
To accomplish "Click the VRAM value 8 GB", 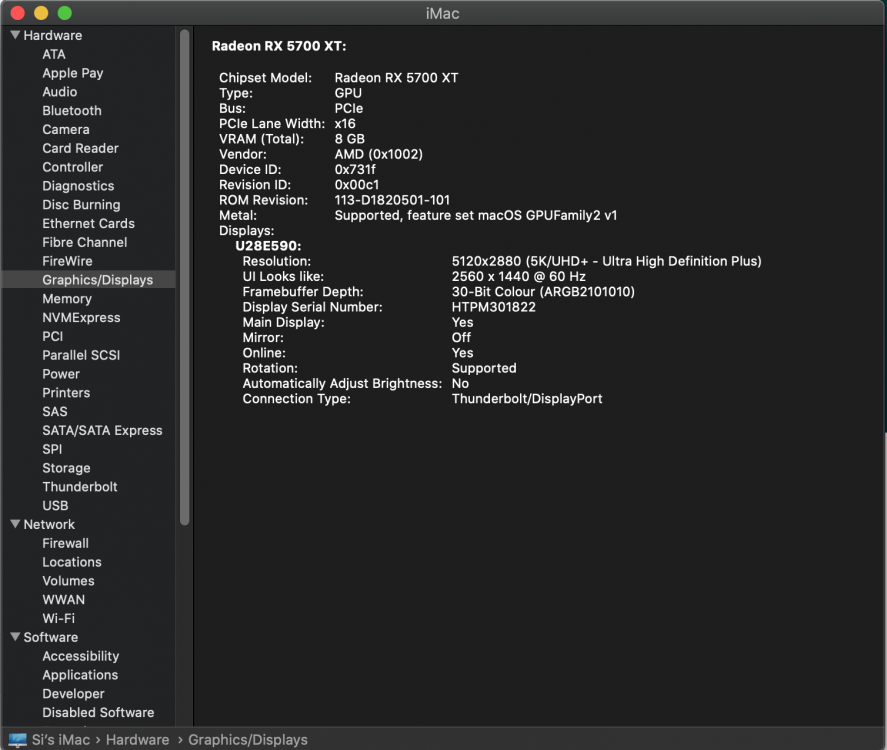I will pyautogui.click(x=350, y=139).
